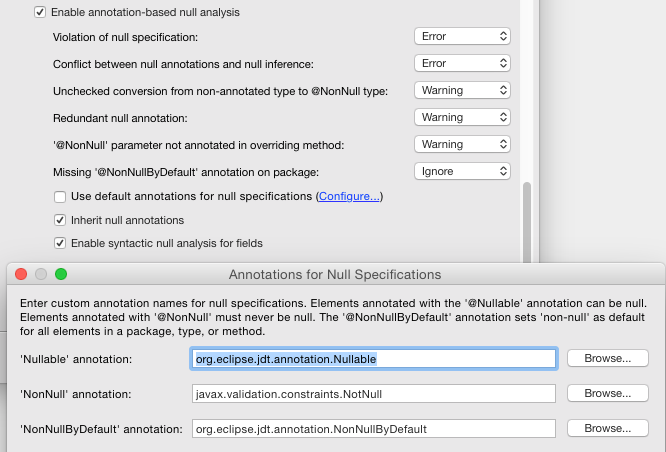This screenshot has height=452, width=666.
Task: Expand Redundant null annotation severity dropdown
Action: click(x=462, y=117)
